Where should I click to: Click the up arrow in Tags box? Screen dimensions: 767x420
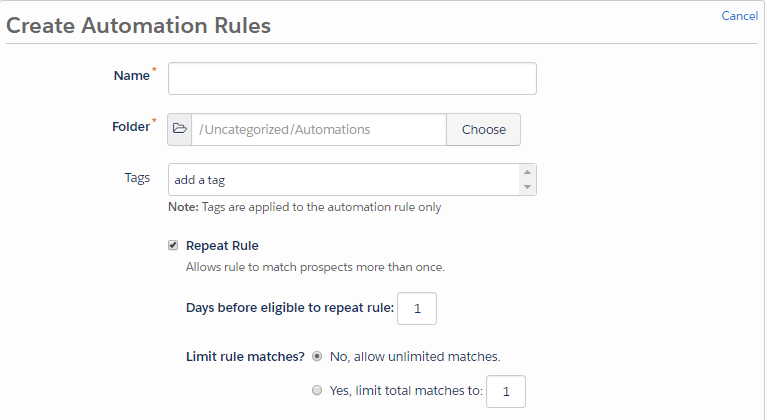(x=527, y=172)
